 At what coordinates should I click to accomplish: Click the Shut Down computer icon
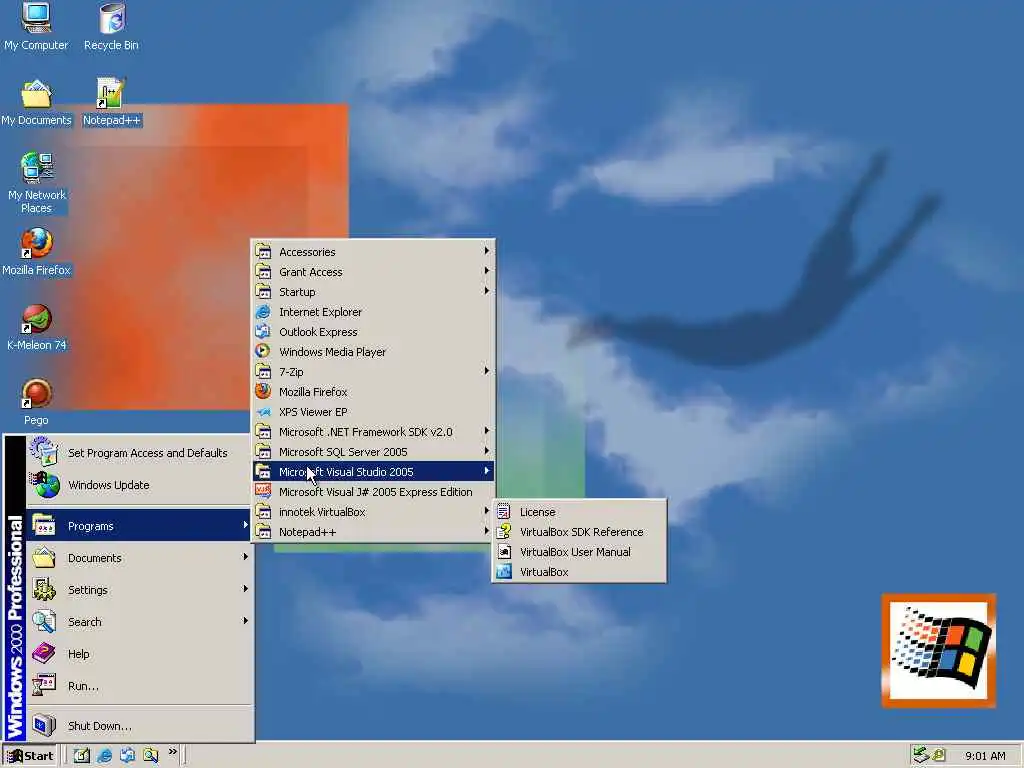44,725
